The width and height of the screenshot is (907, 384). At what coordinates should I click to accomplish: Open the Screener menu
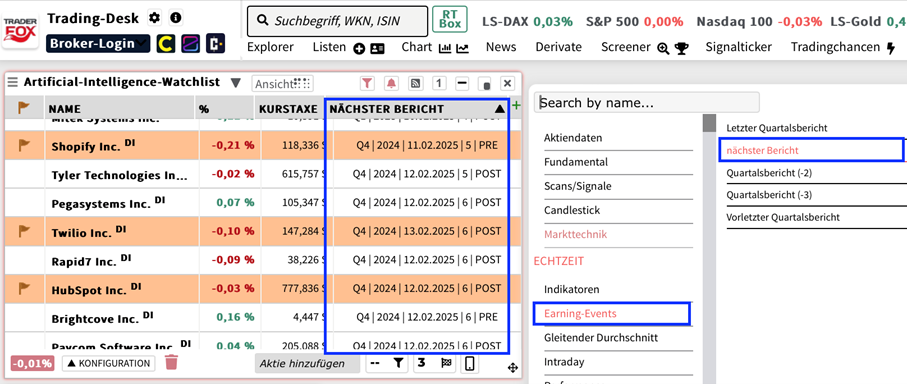626,47
